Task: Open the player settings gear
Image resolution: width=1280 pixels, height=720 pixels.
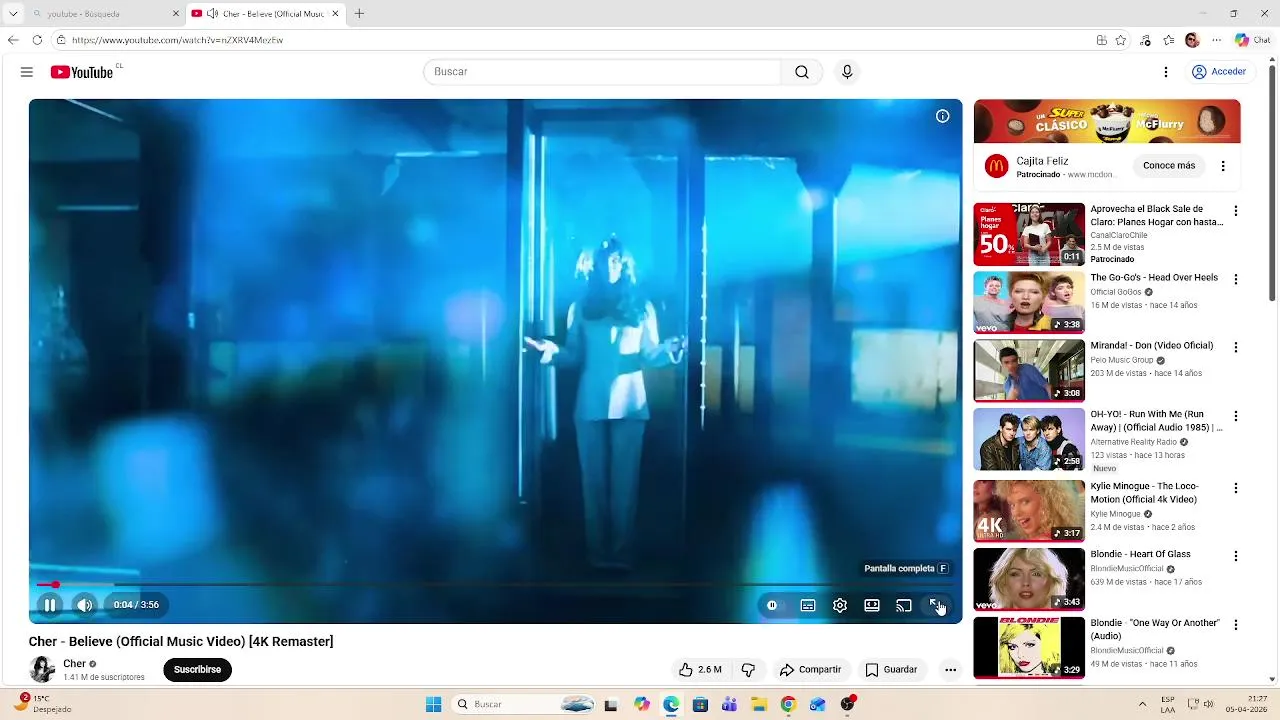Action: (840, 605)
